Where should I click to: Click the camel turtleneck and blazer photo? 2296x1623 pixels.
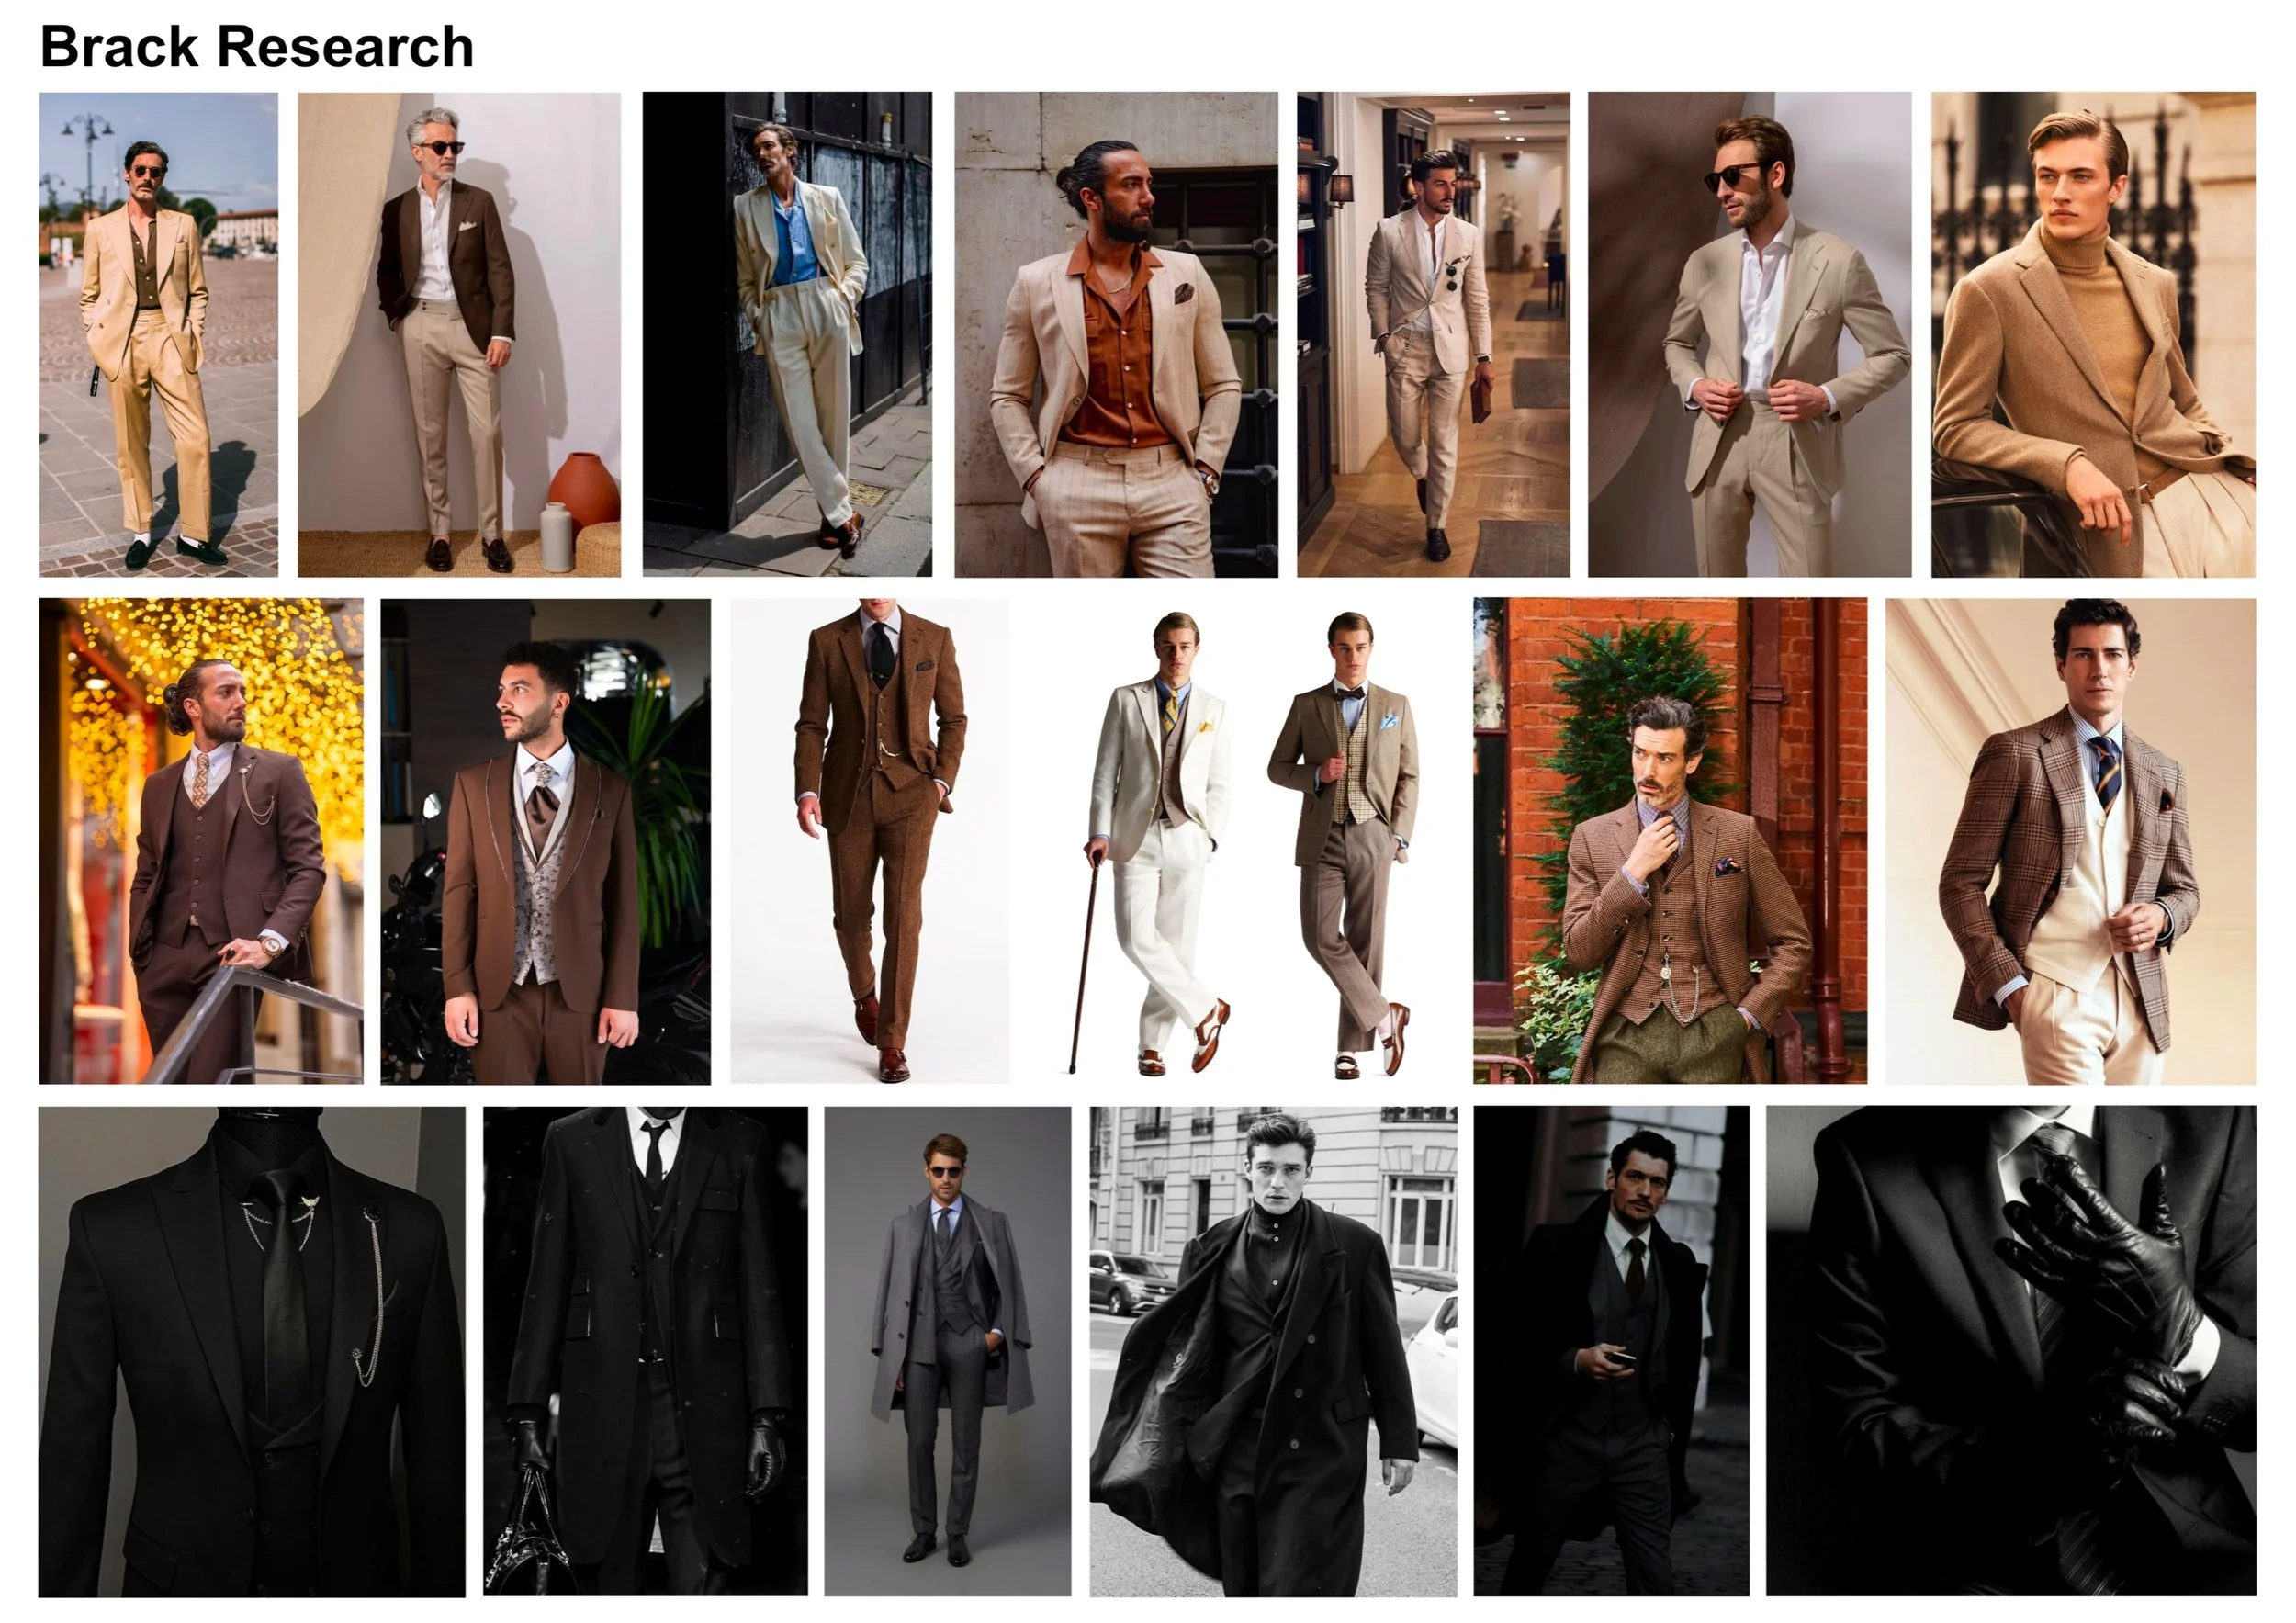2092,334
